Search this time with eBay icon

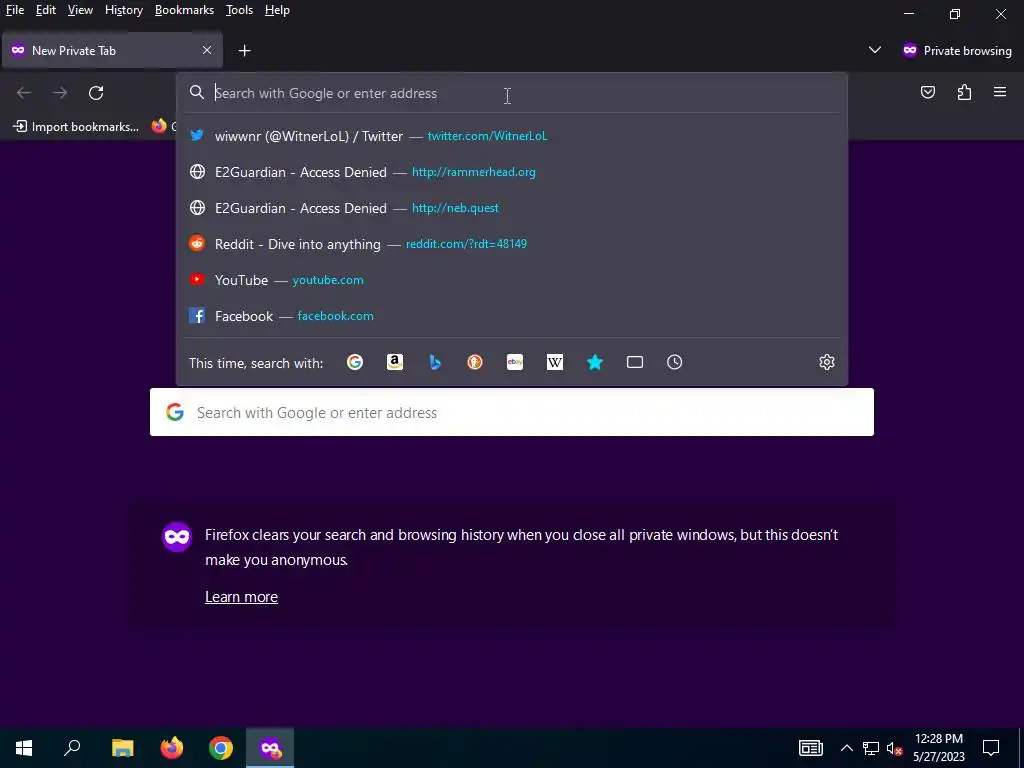(515, 362)
